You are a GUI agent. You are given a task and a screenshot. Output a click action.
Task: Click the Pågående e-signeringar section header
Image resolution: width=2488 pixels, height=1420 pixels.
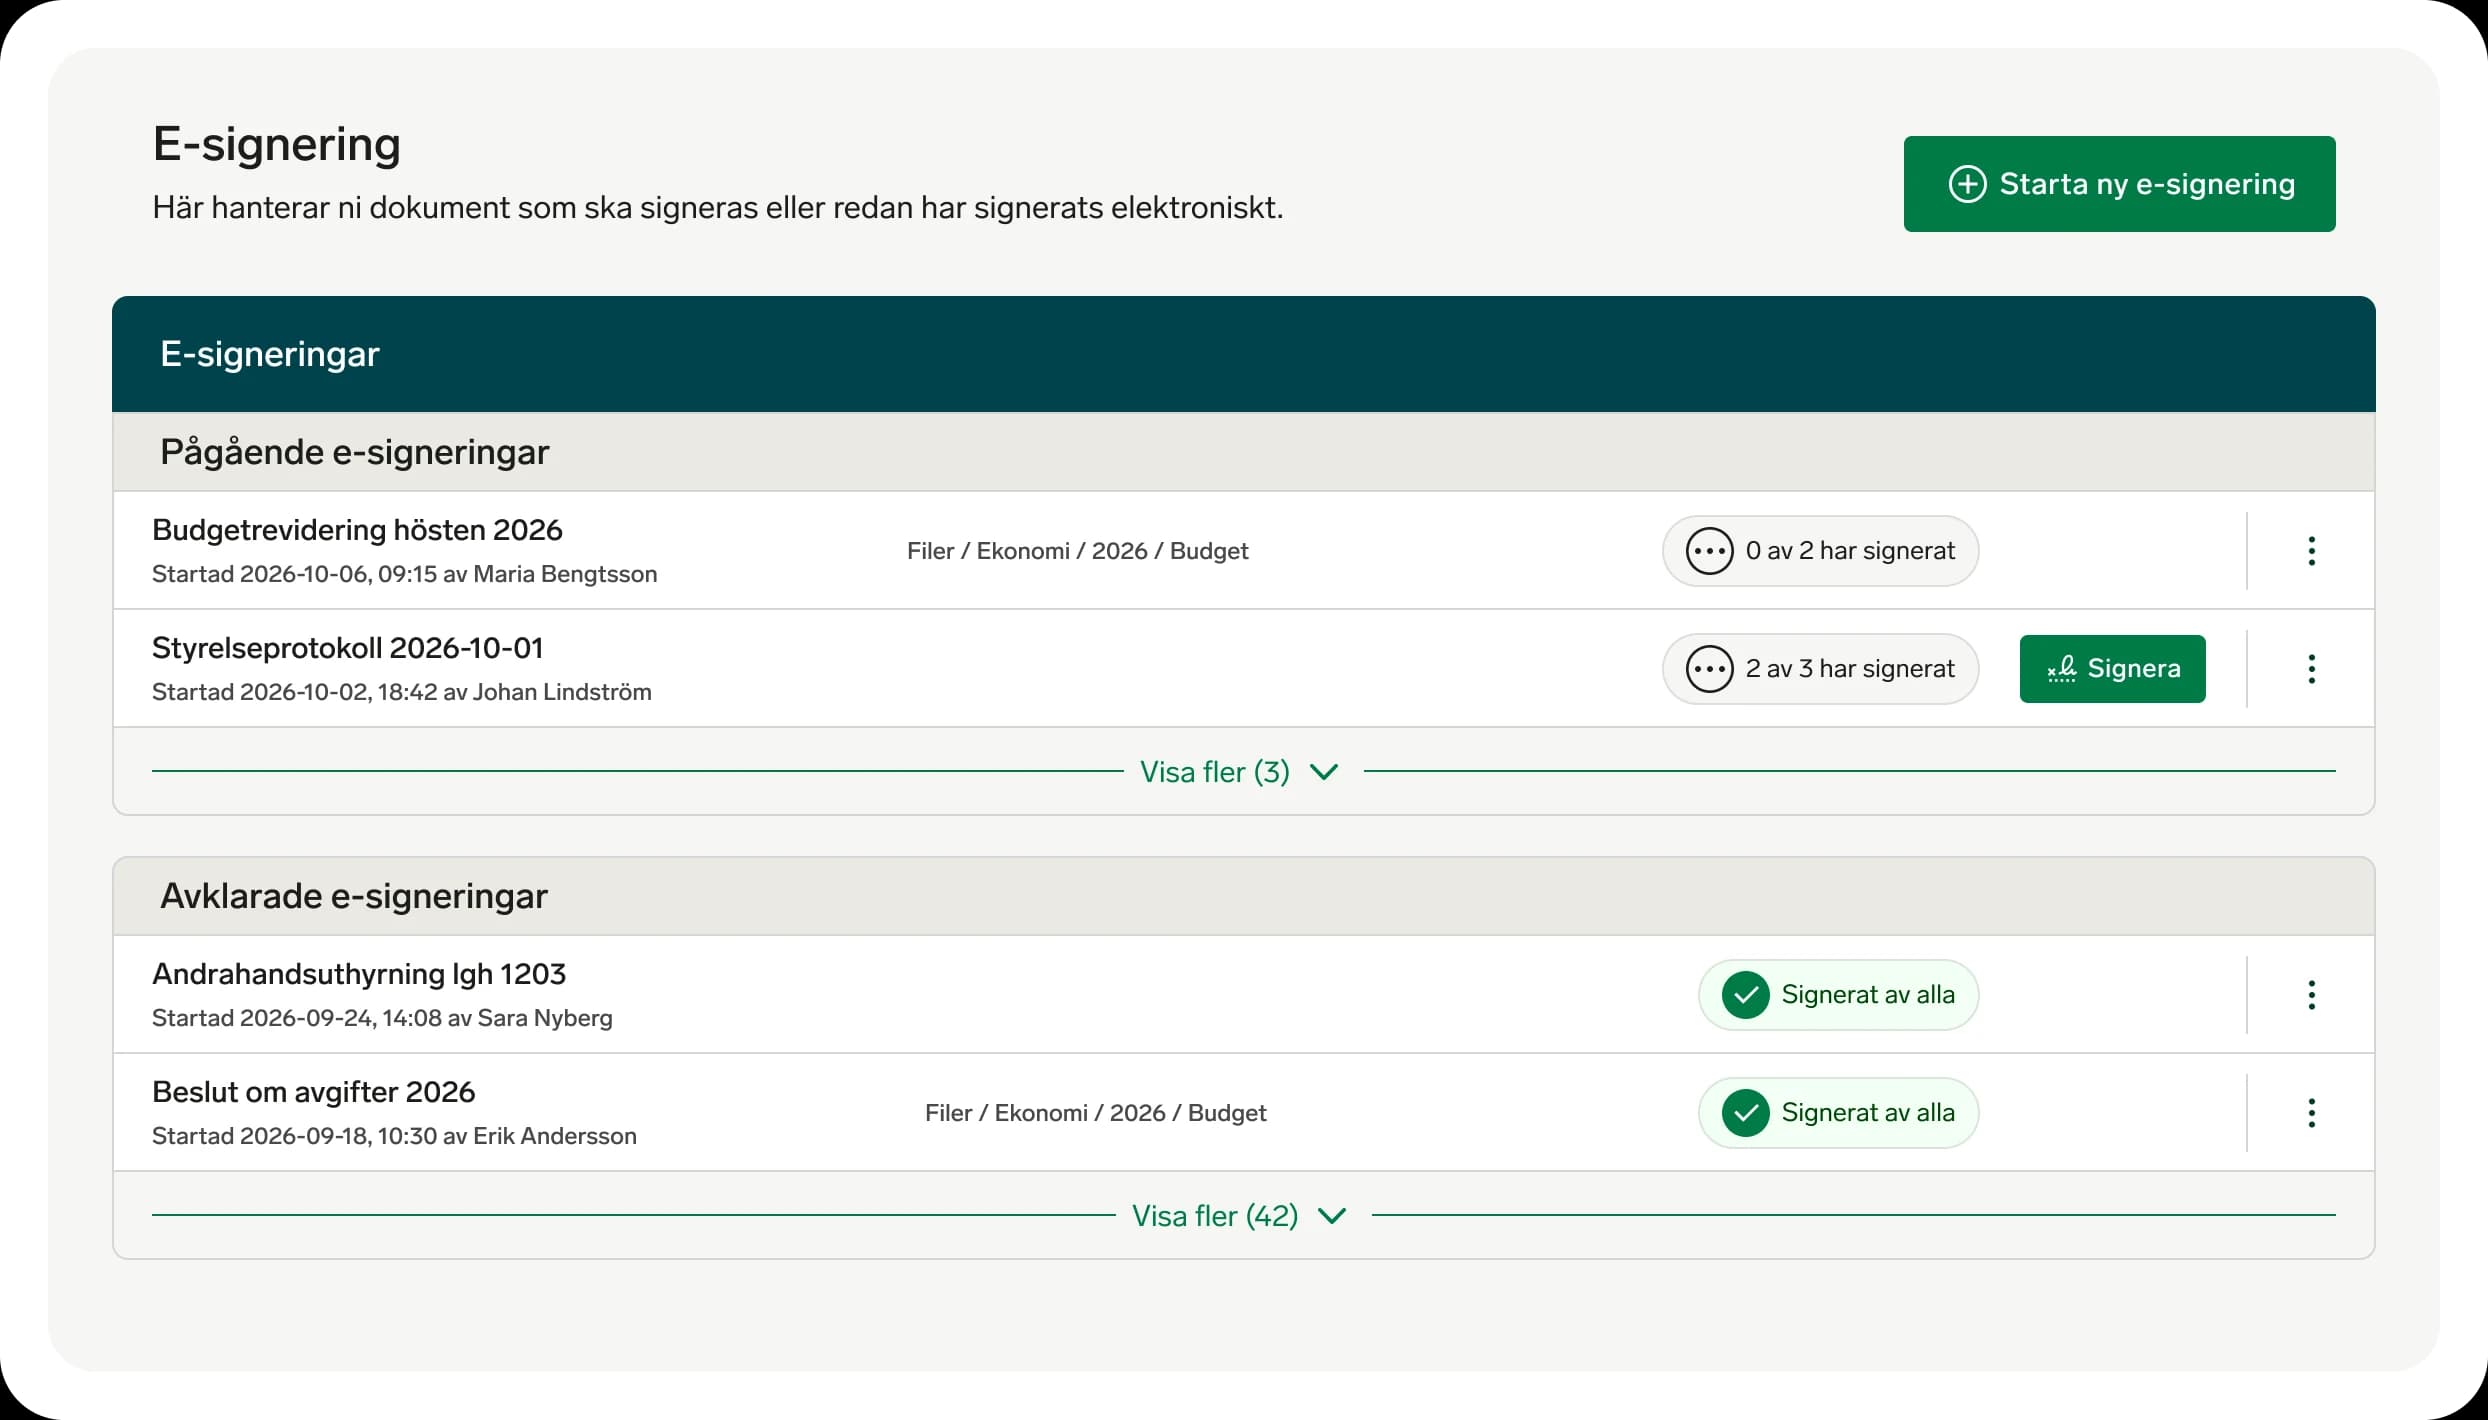[x=1243, y=452]
